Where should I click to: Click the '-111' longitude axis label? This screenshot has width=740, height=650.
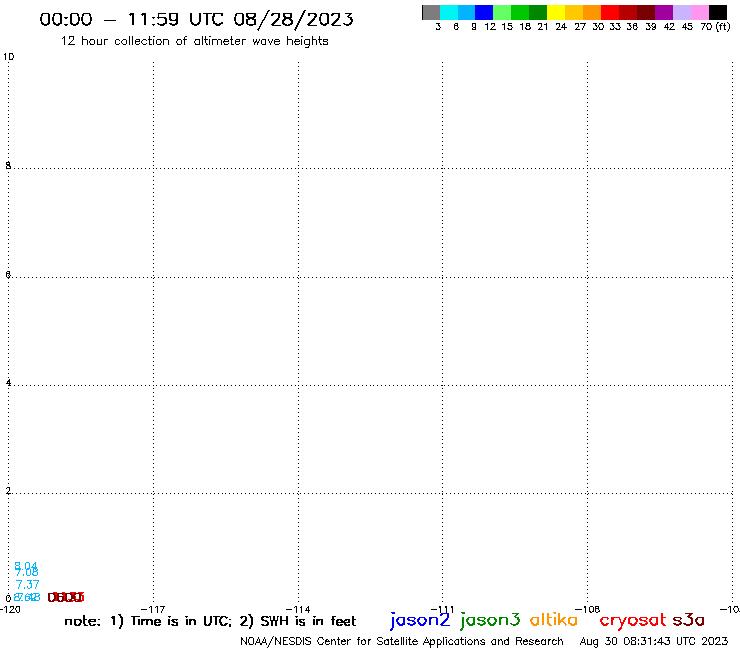click(x=442, y=610)
